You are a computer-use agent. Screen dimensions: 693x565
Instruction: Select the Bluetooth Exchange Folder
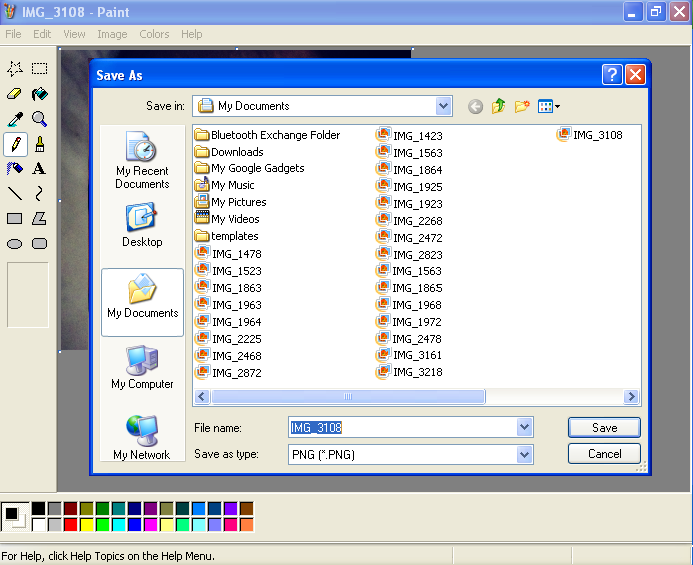pyautogui.click(x=267, y=135)
